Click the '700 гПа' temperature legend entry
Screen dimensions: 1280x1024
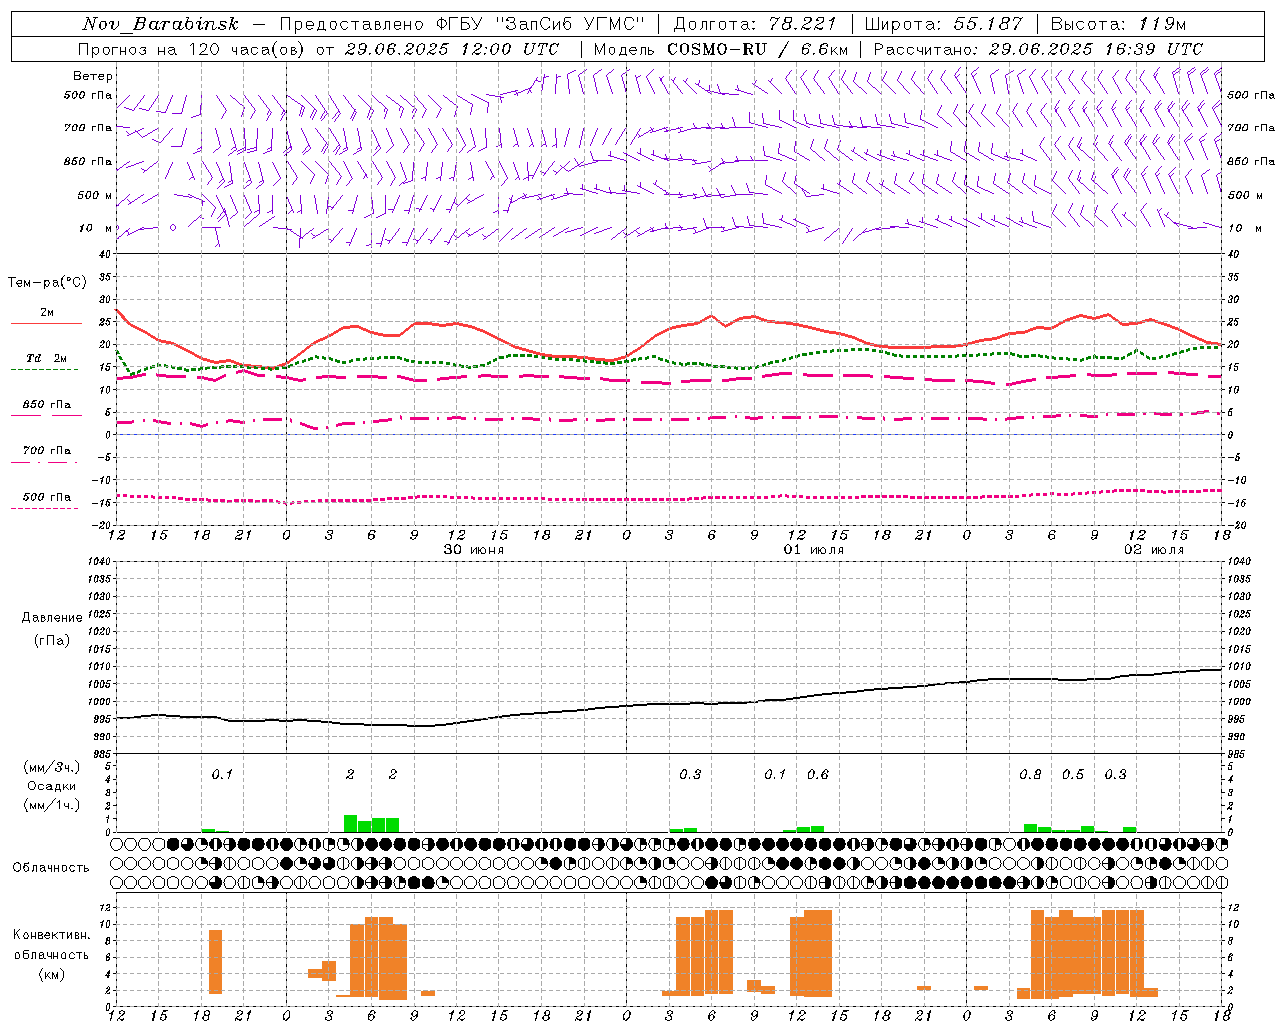[x=46, y=451]
